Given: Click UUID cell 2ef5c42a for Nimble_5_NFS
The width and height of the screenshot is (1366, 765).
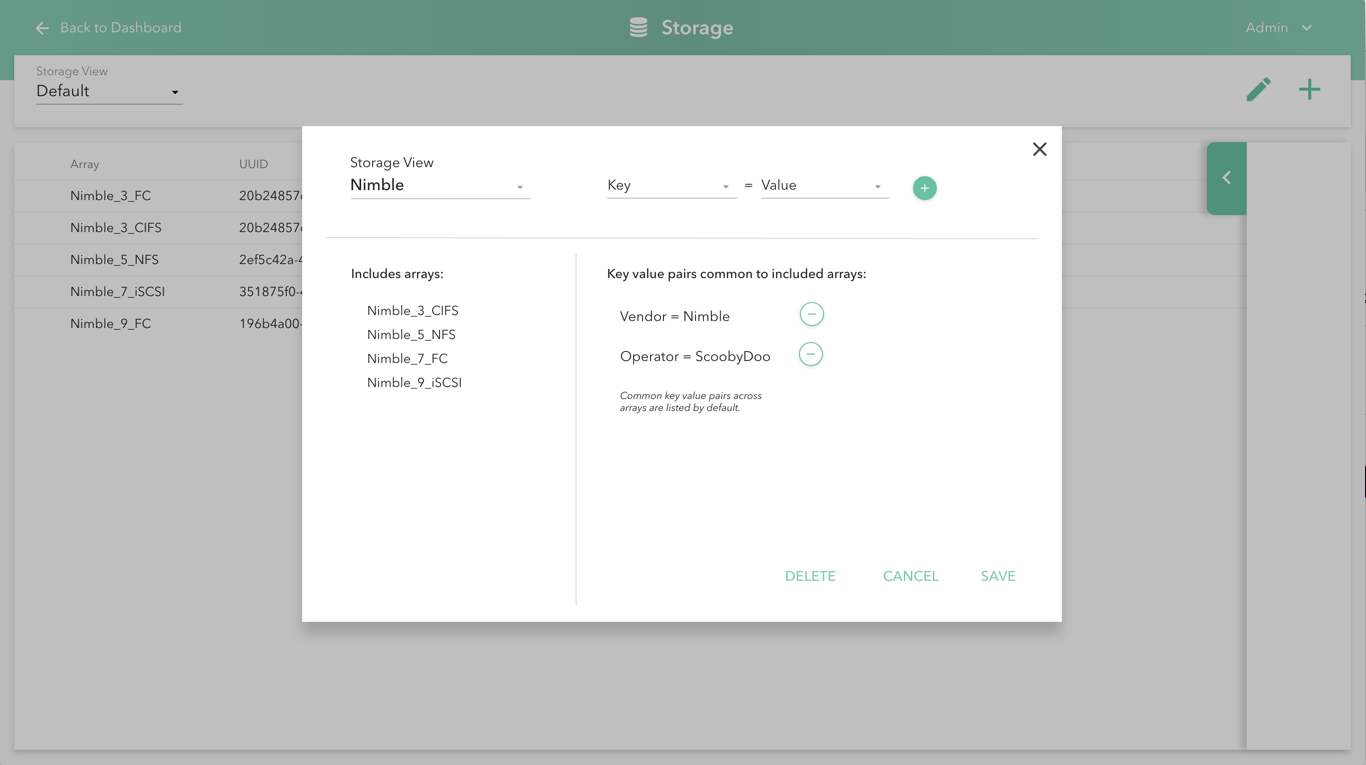Looking at the screenshot, I should [x=270, y=260].
